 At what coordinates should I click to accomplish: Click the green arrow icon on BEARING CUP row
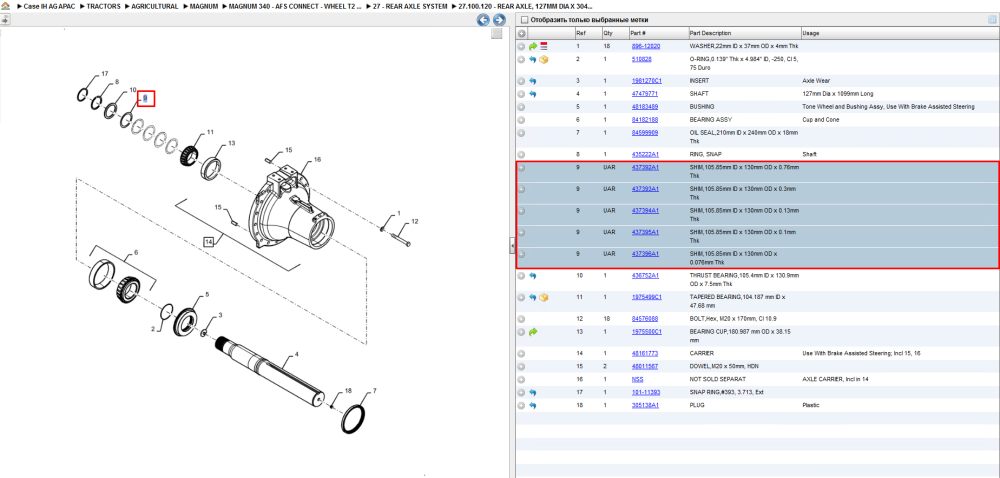pyautogui.click(x=533, y=331)
